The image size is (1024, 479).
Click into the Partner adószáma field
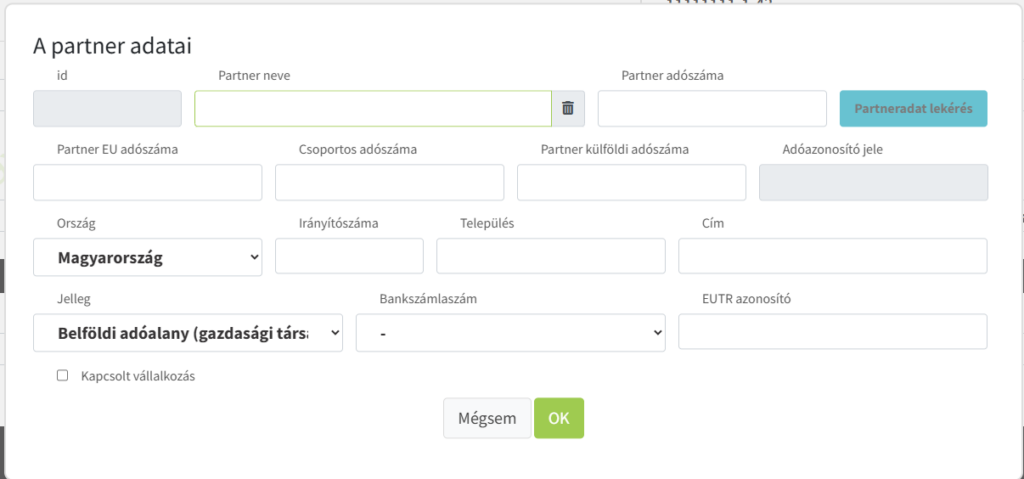(712, 109)
